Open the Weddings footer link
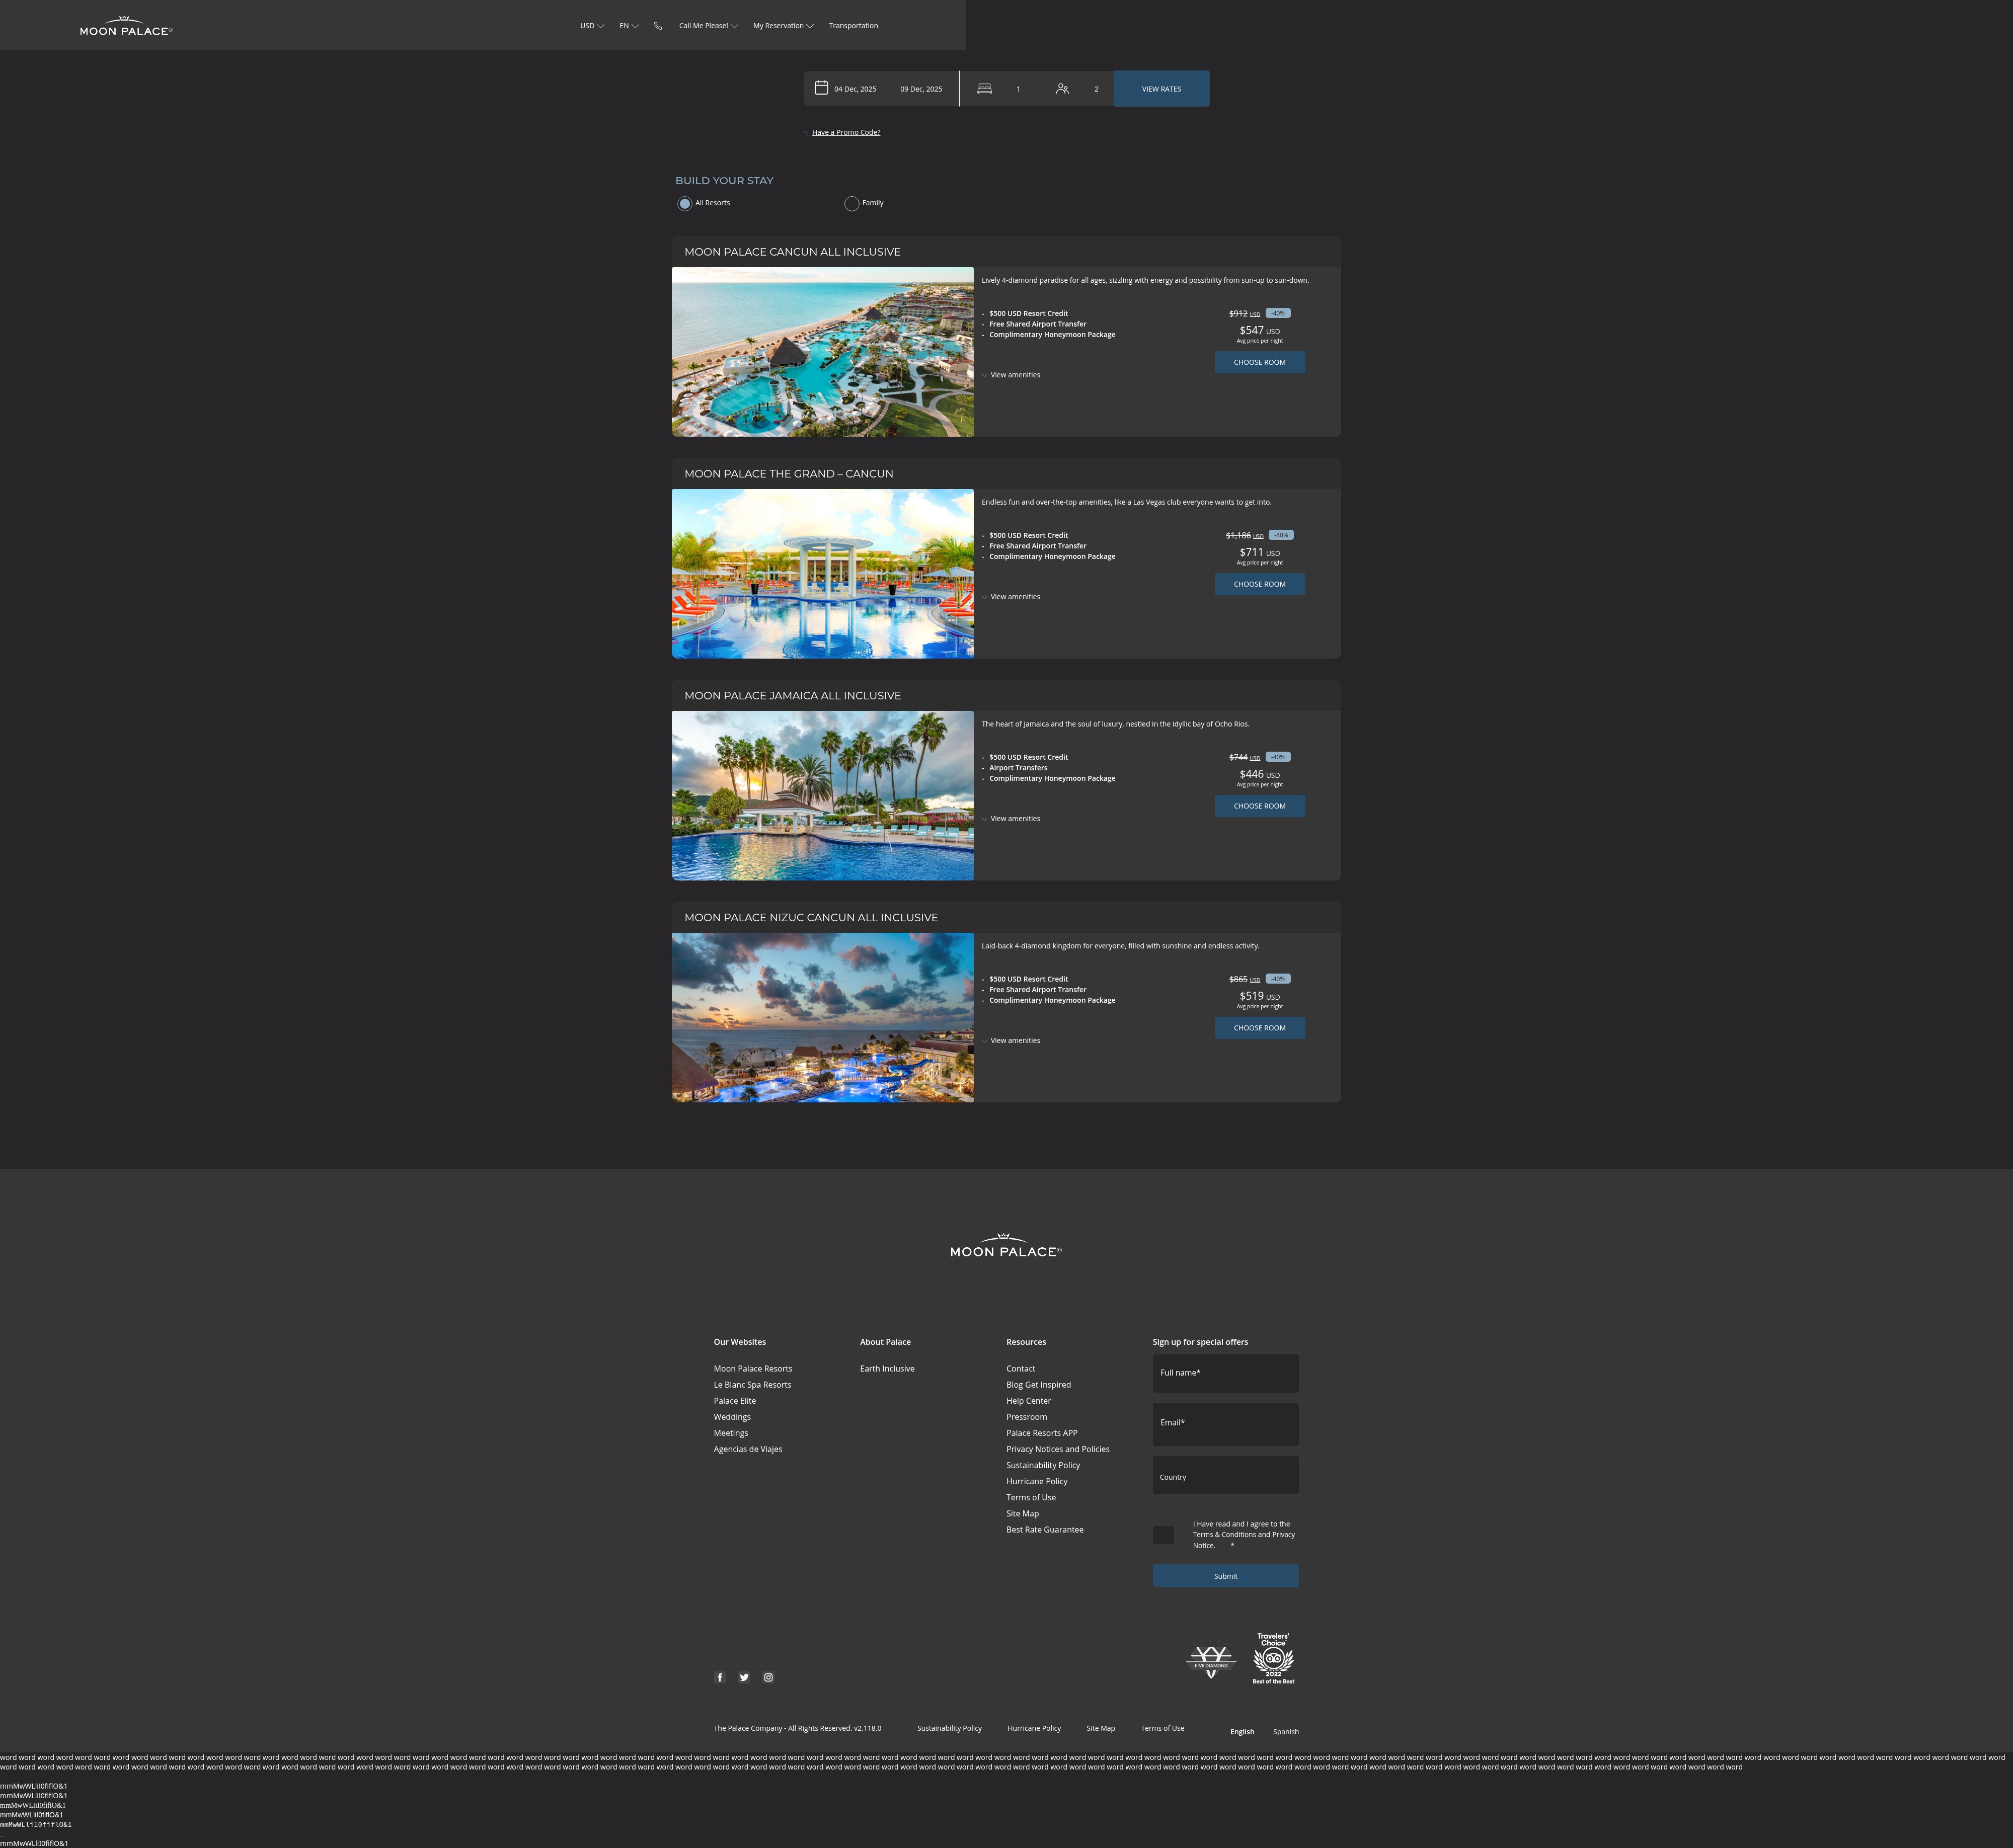The height and width of the screenshot is (1848, 2013). pos(732,1417)
